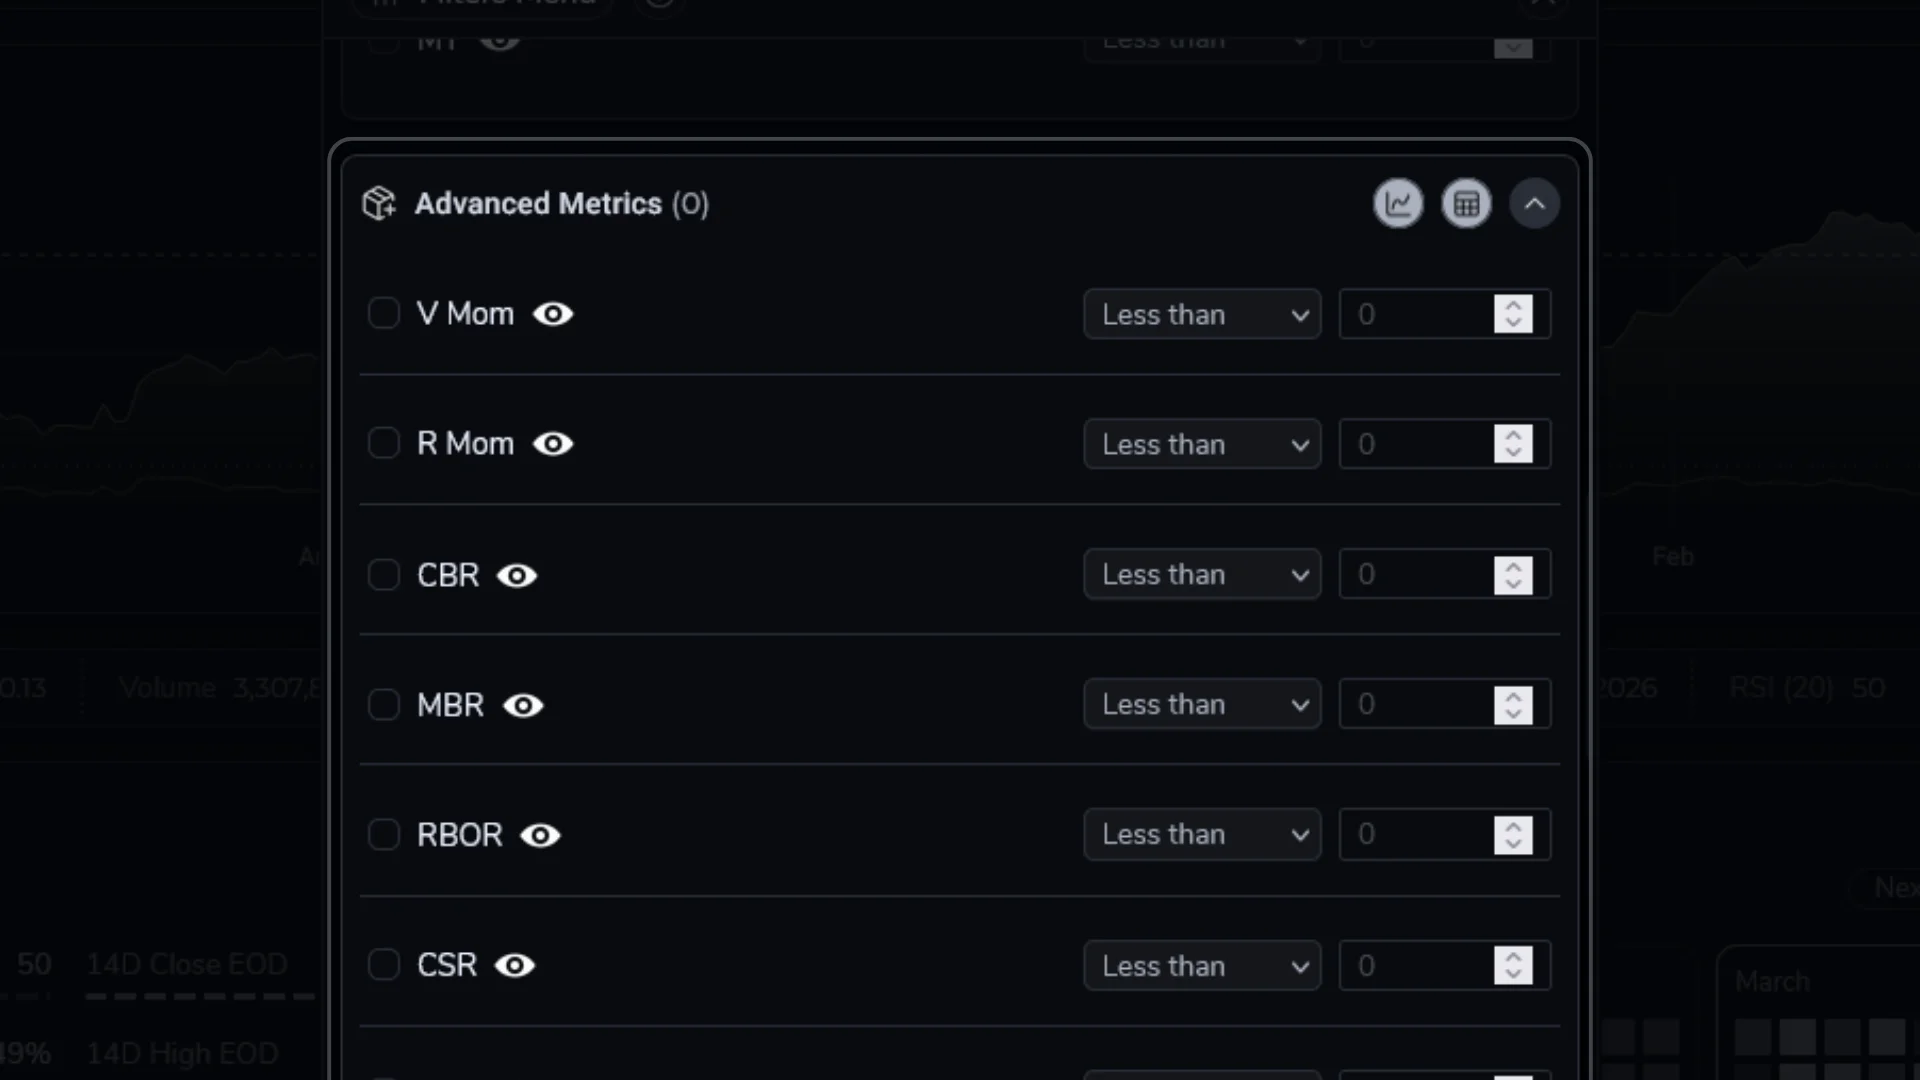Open the MBR Less than dropdown

(1201, 704)
